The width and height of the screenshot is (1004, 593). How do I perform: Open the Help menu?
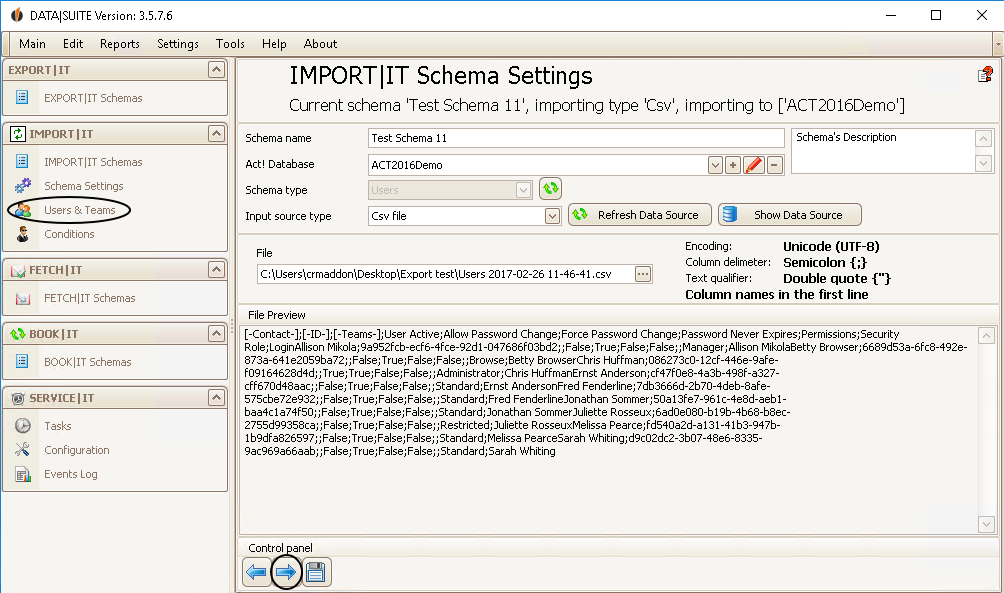tap(274, 44)
